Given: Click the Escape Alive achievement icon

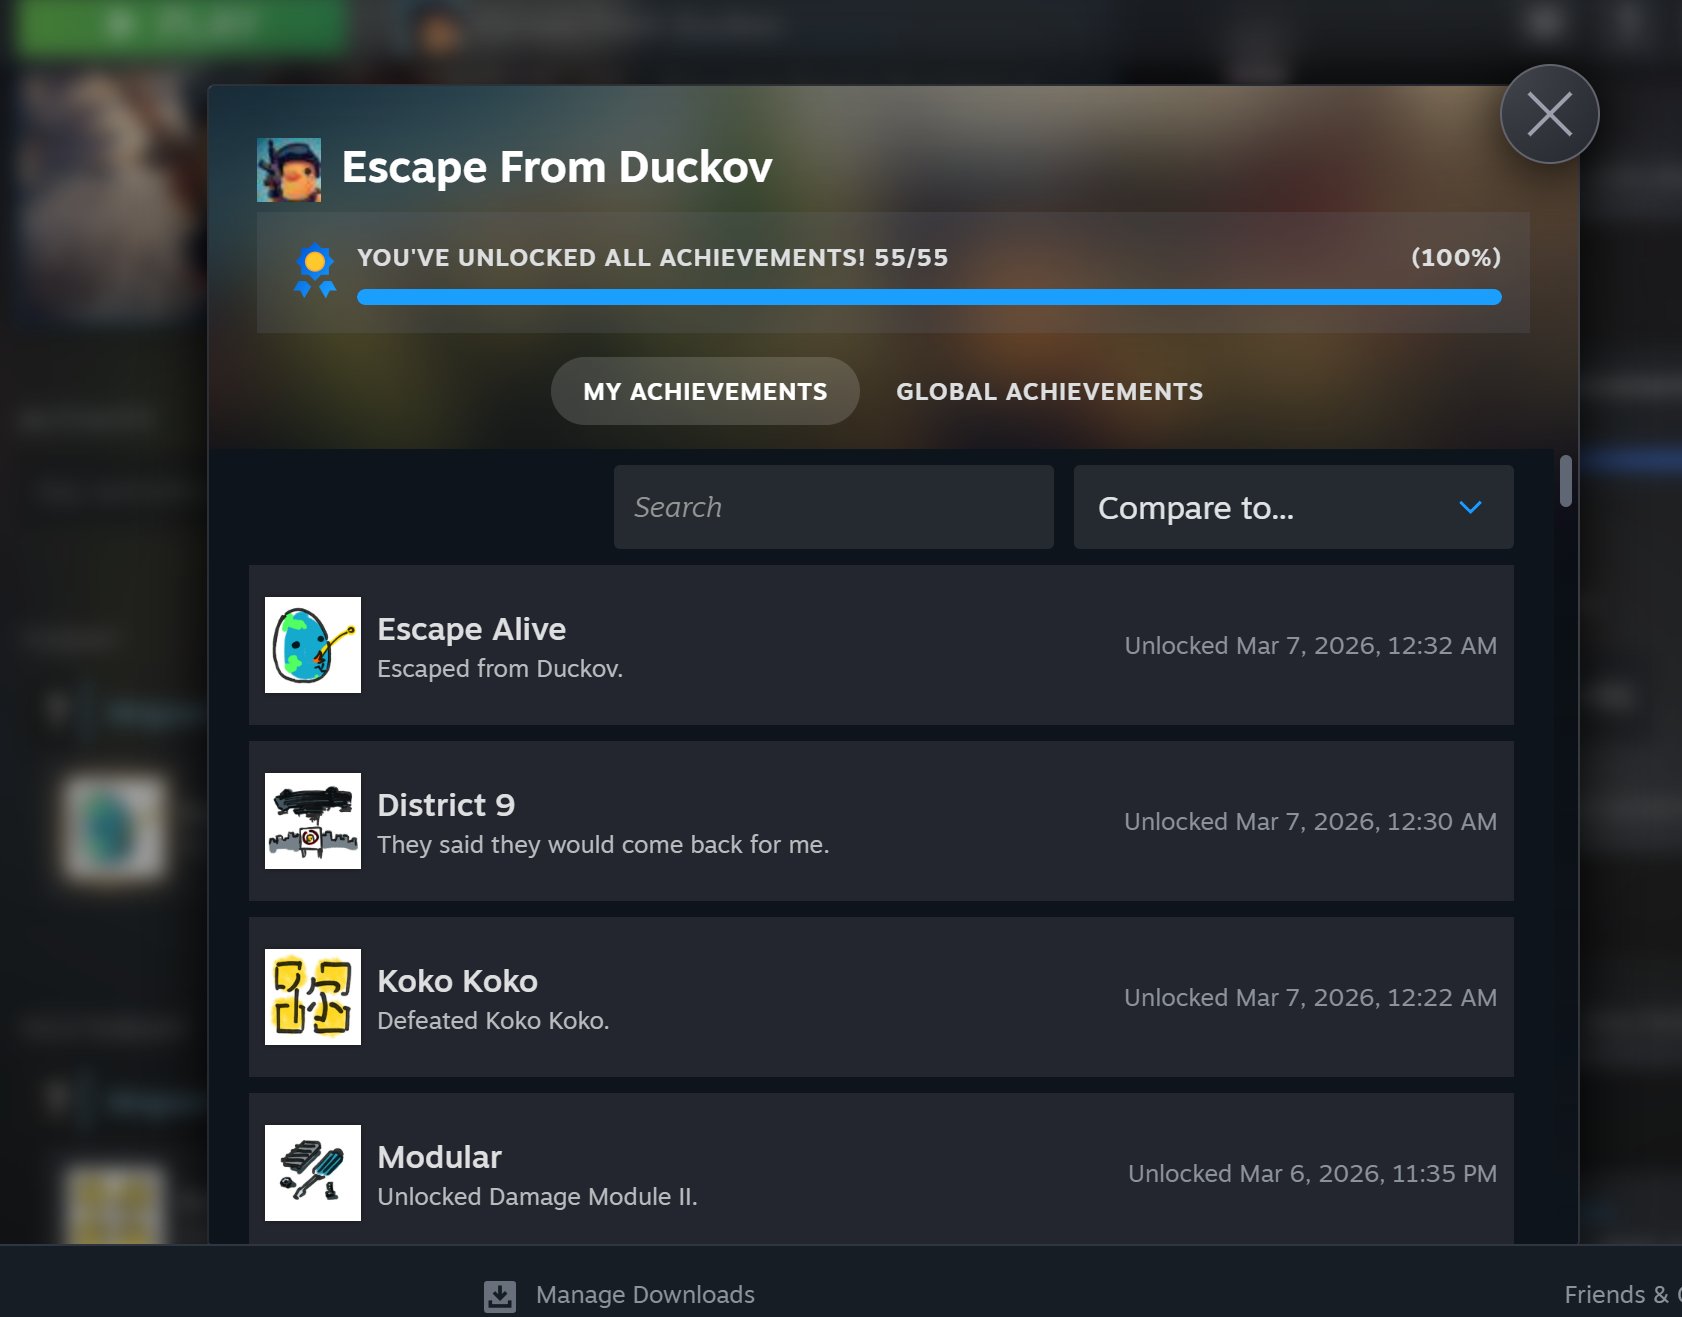Looking at the screenshot, I should coord(313,645).
